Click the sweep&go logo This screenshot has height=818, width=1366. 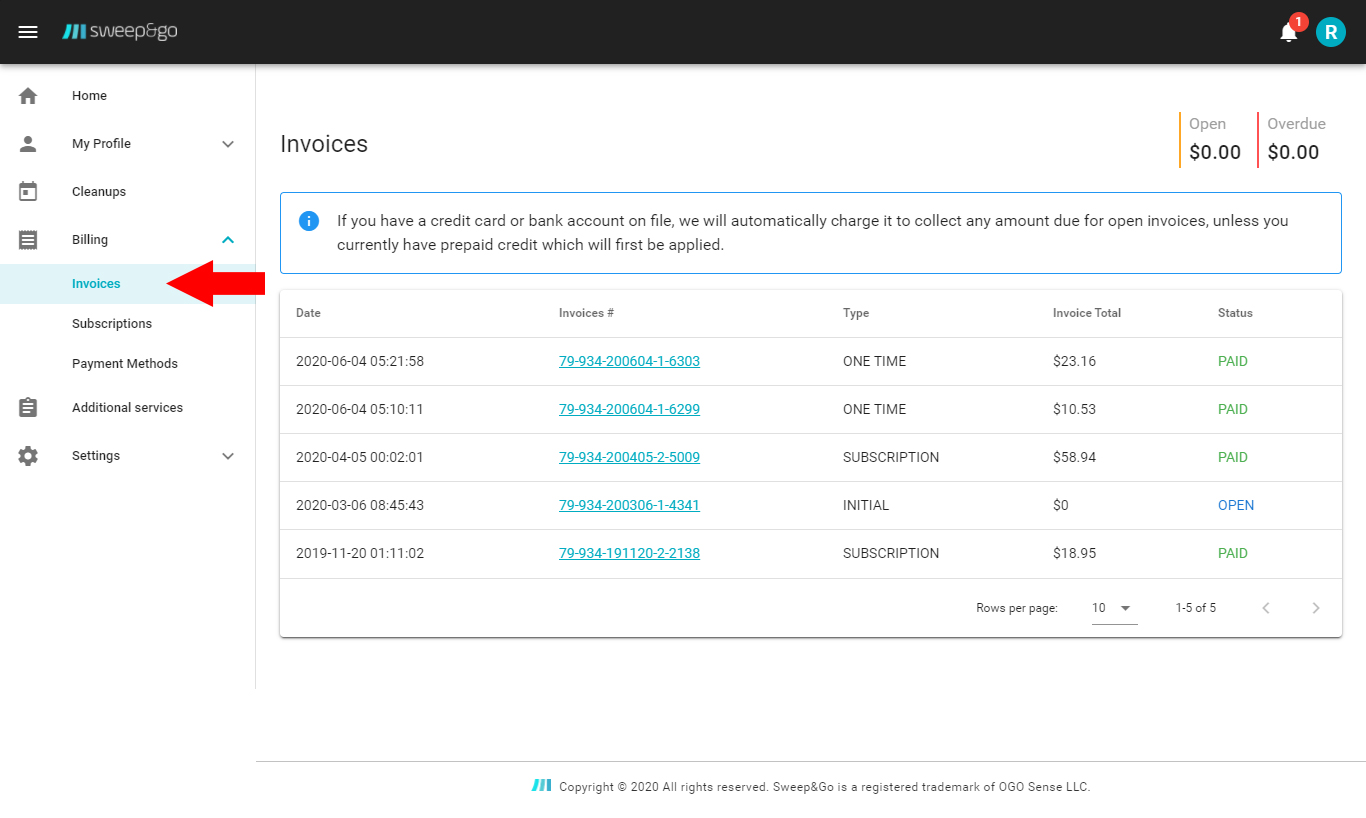pyautogui.click(x=120, y=32)
